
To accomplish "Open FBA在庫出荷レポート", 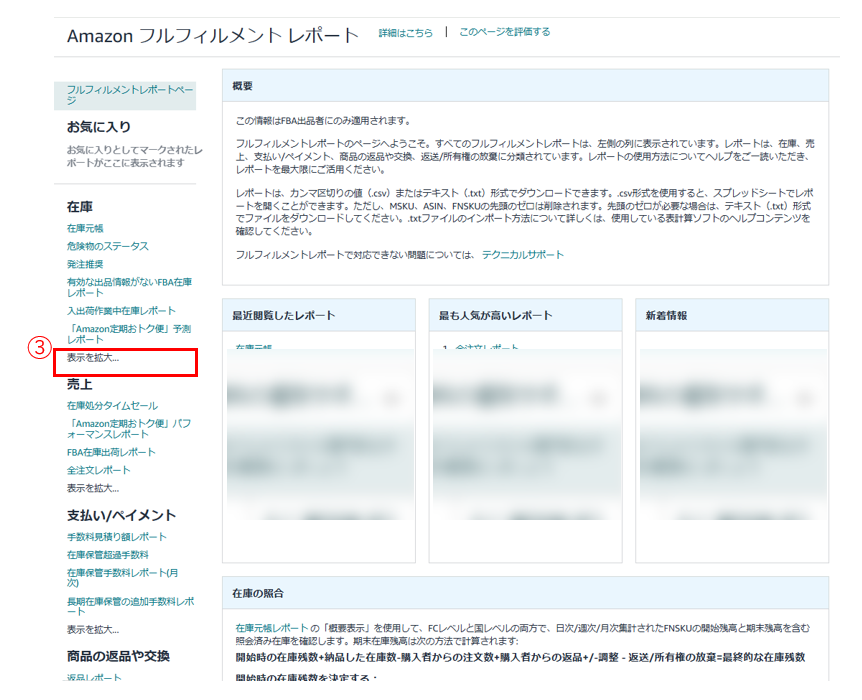I will click(x=111, y=452).
